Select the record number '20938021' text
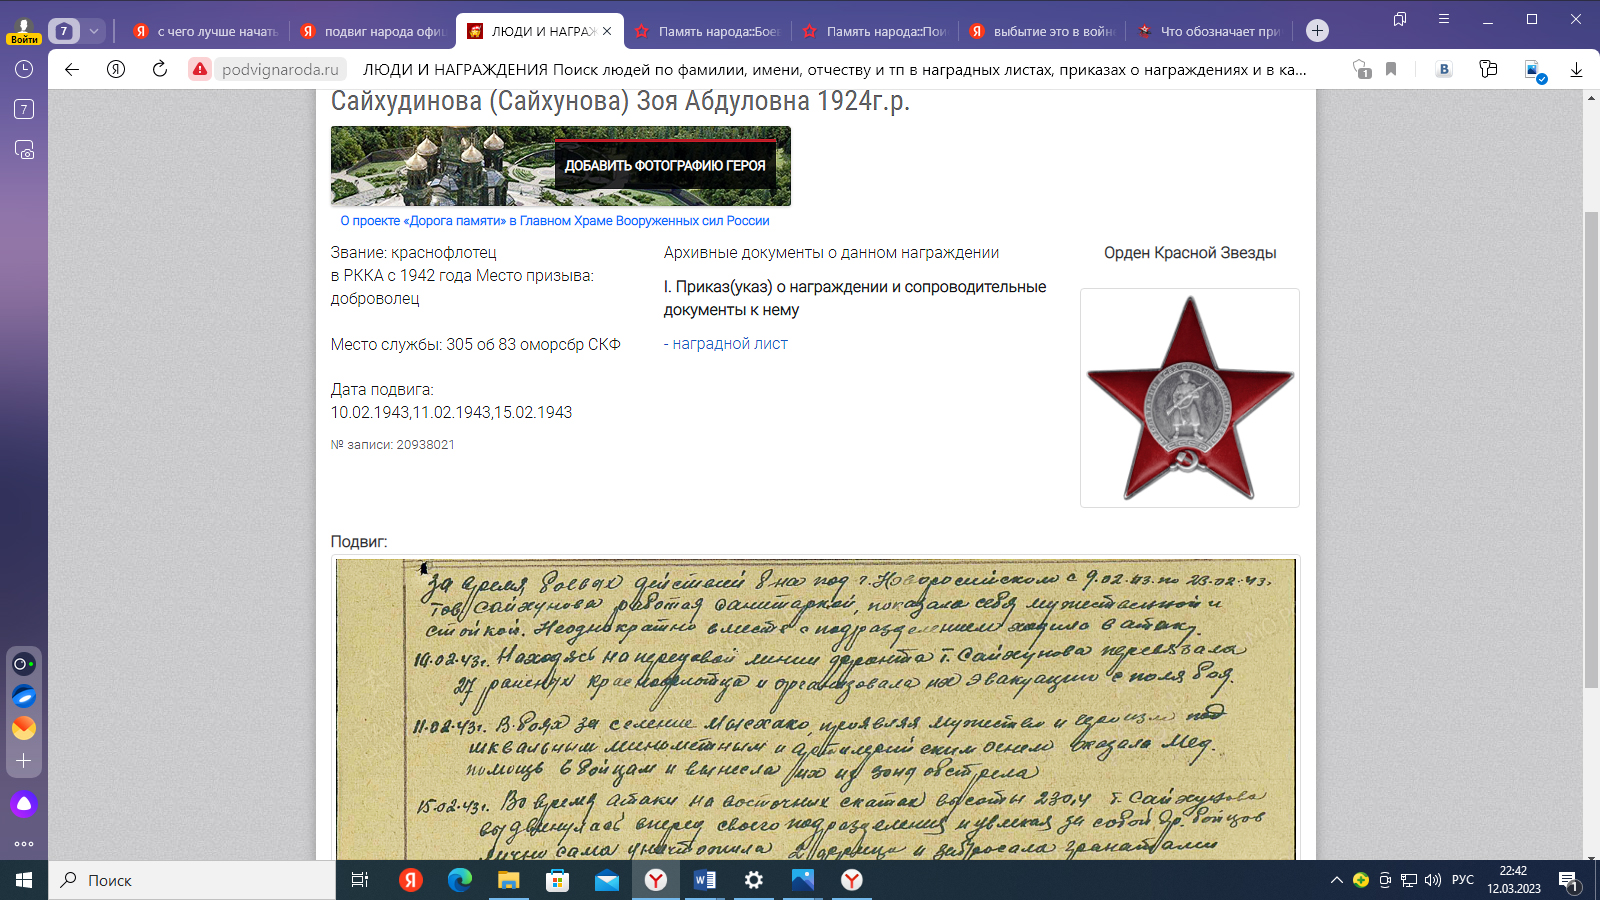The height and width of the screenshot is (900, 1600). (x=426, y=445)
